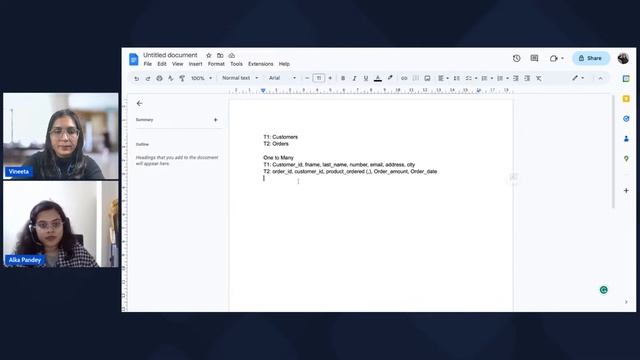This screenshot has height=360, width=640.
Task: Open the text alignment dropdown
Action: (x=443, y=78)
